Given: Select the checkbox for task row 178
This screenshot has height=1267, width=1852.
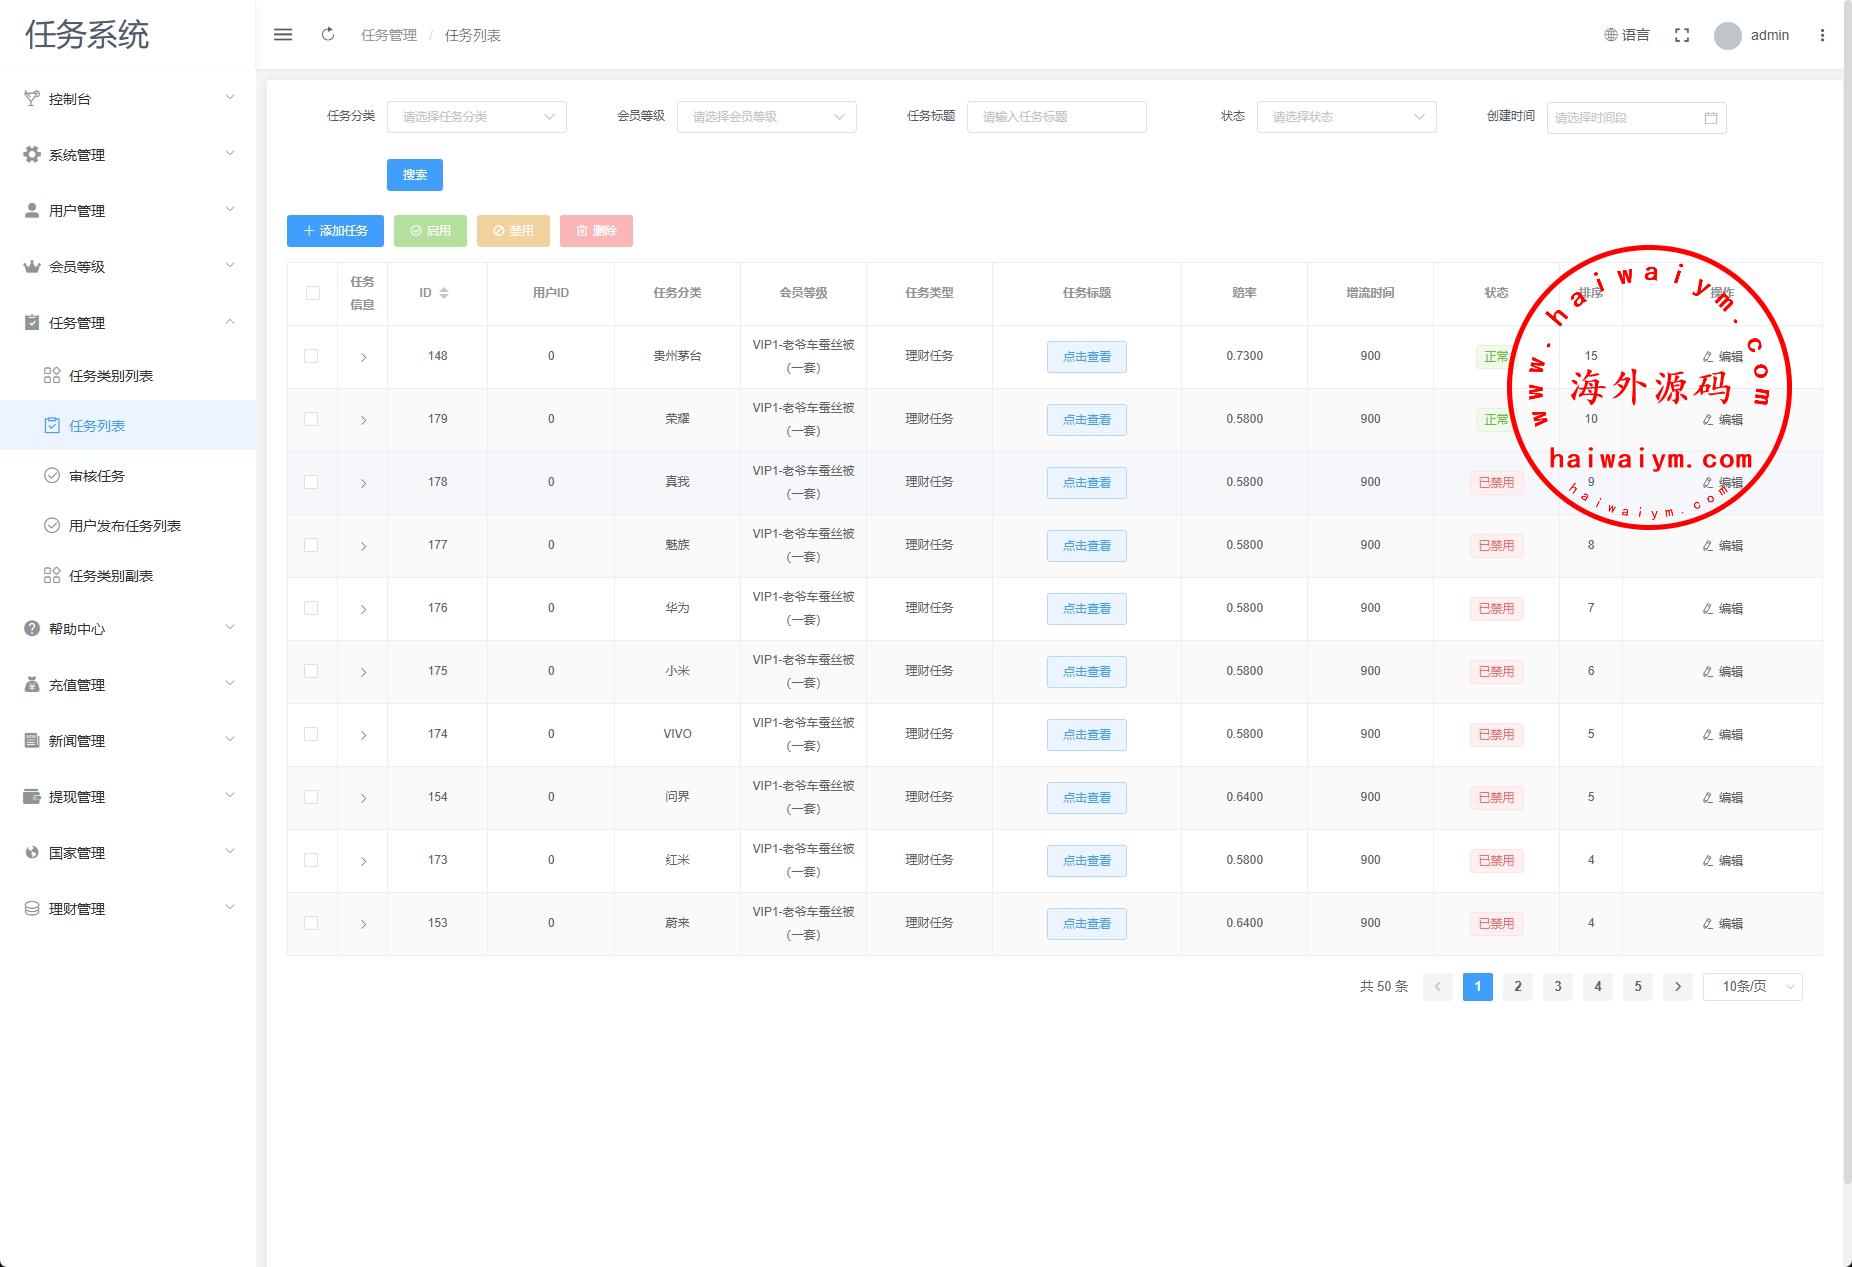Looking at the screenshot, I should 312,482.
